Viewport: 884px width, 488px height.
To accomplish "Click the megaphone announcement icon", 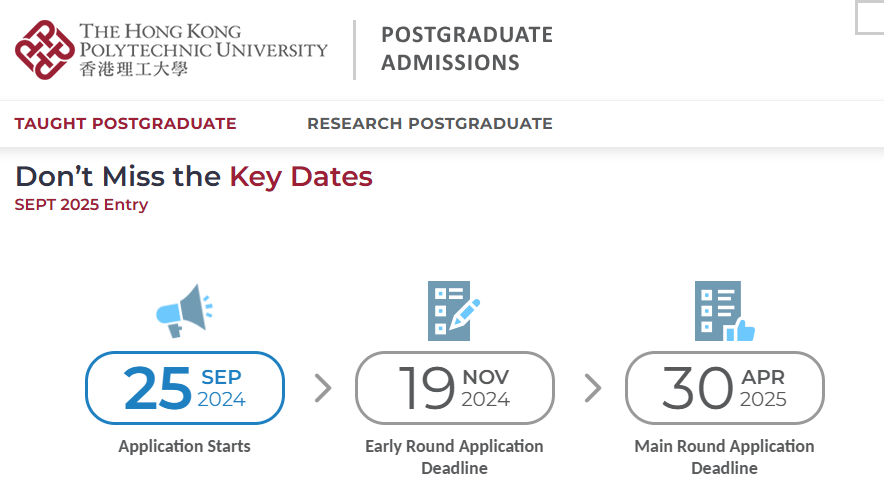I will (184, 310).
